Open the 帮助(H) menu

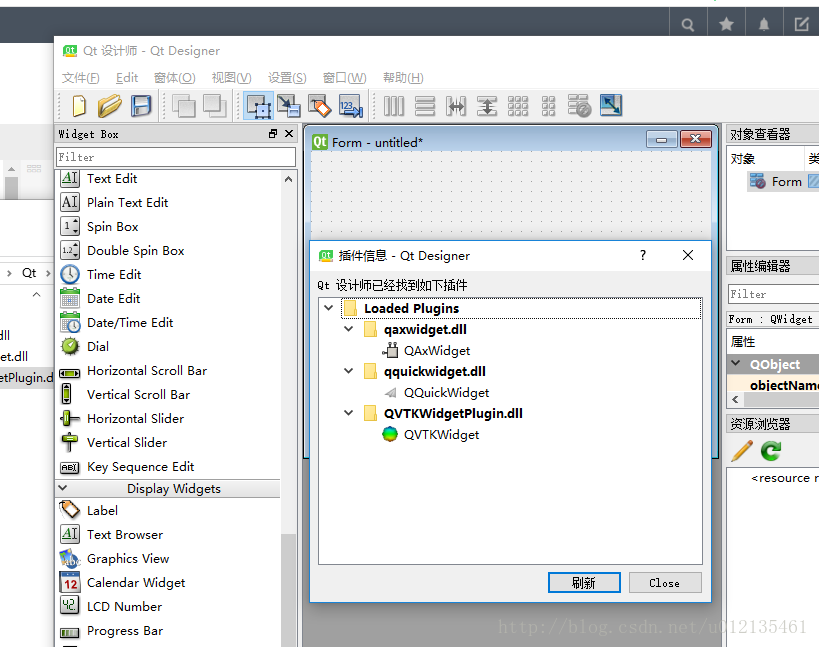[403, 78]
